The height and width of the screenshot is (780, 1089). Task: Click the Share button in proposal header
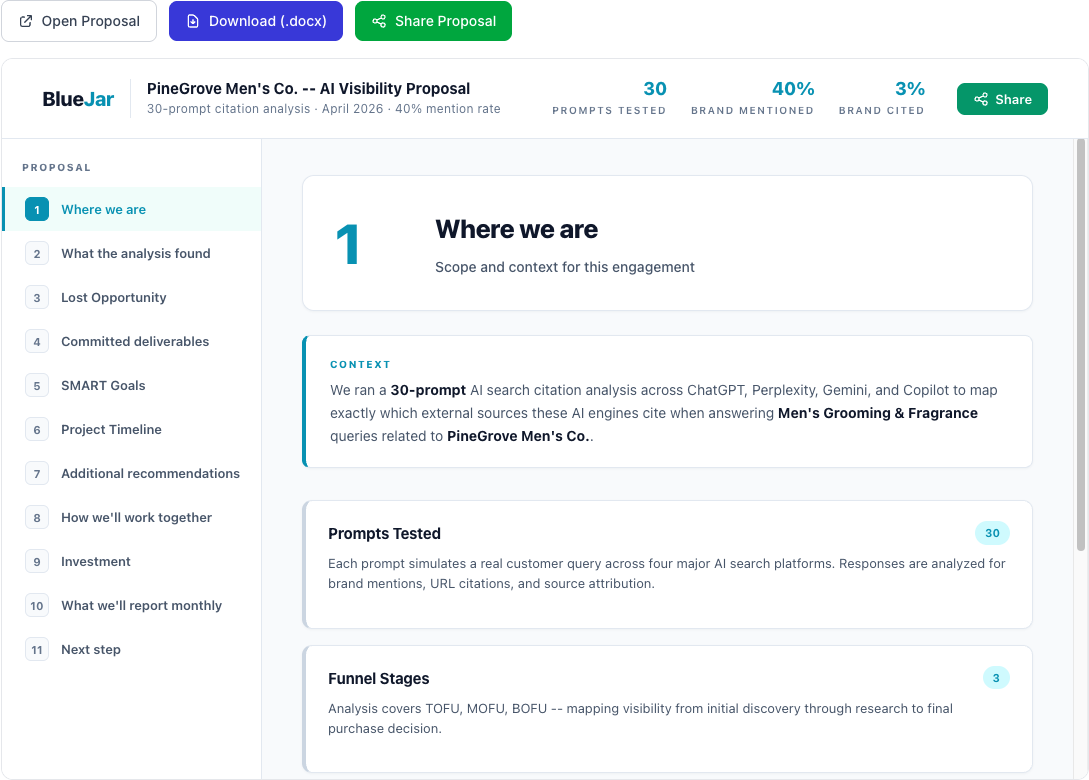pyautogui.click(x=1002, y=99)
